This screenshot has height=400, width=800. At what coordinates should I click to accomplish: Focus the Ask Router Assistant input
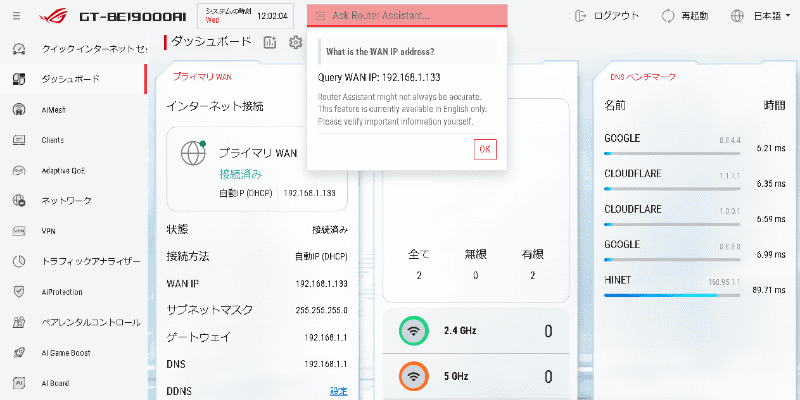407,16
